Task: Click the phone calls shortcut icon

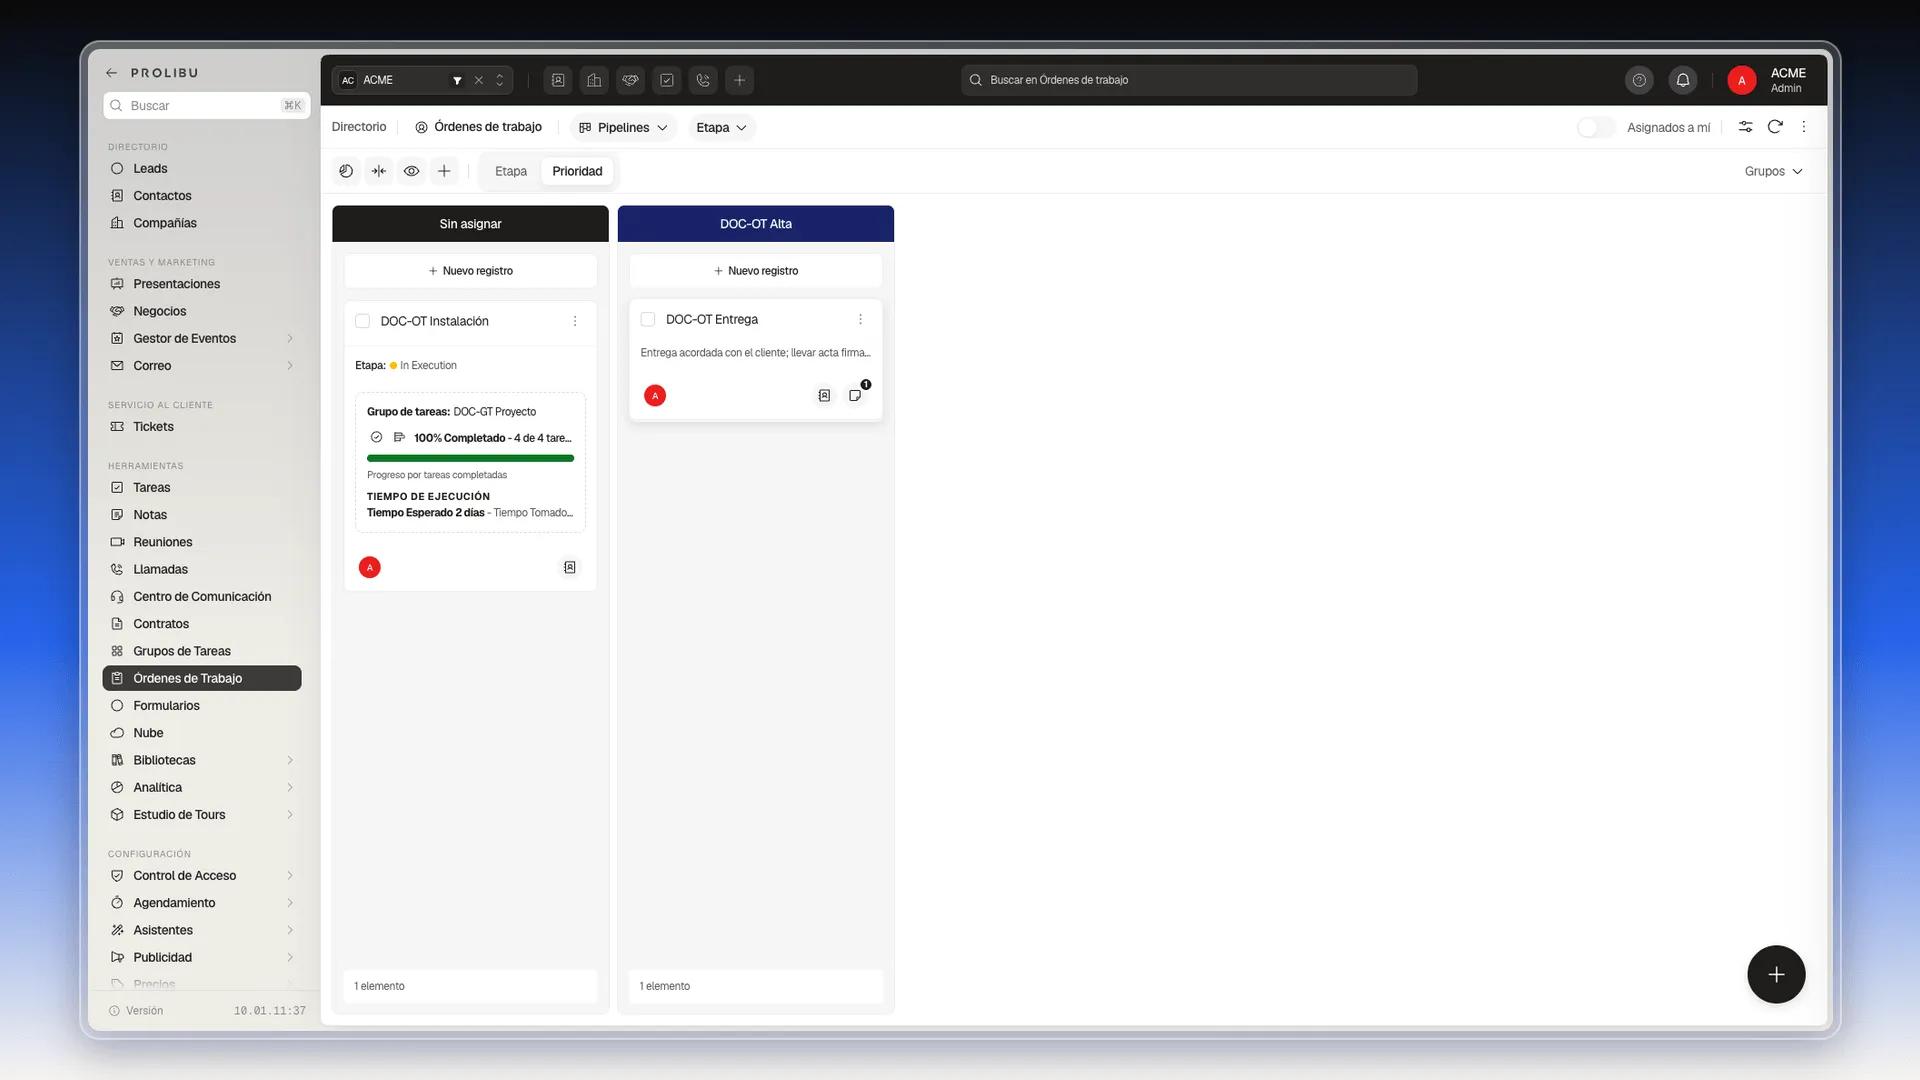Action: pyautogui.click(x=703, y=80)
